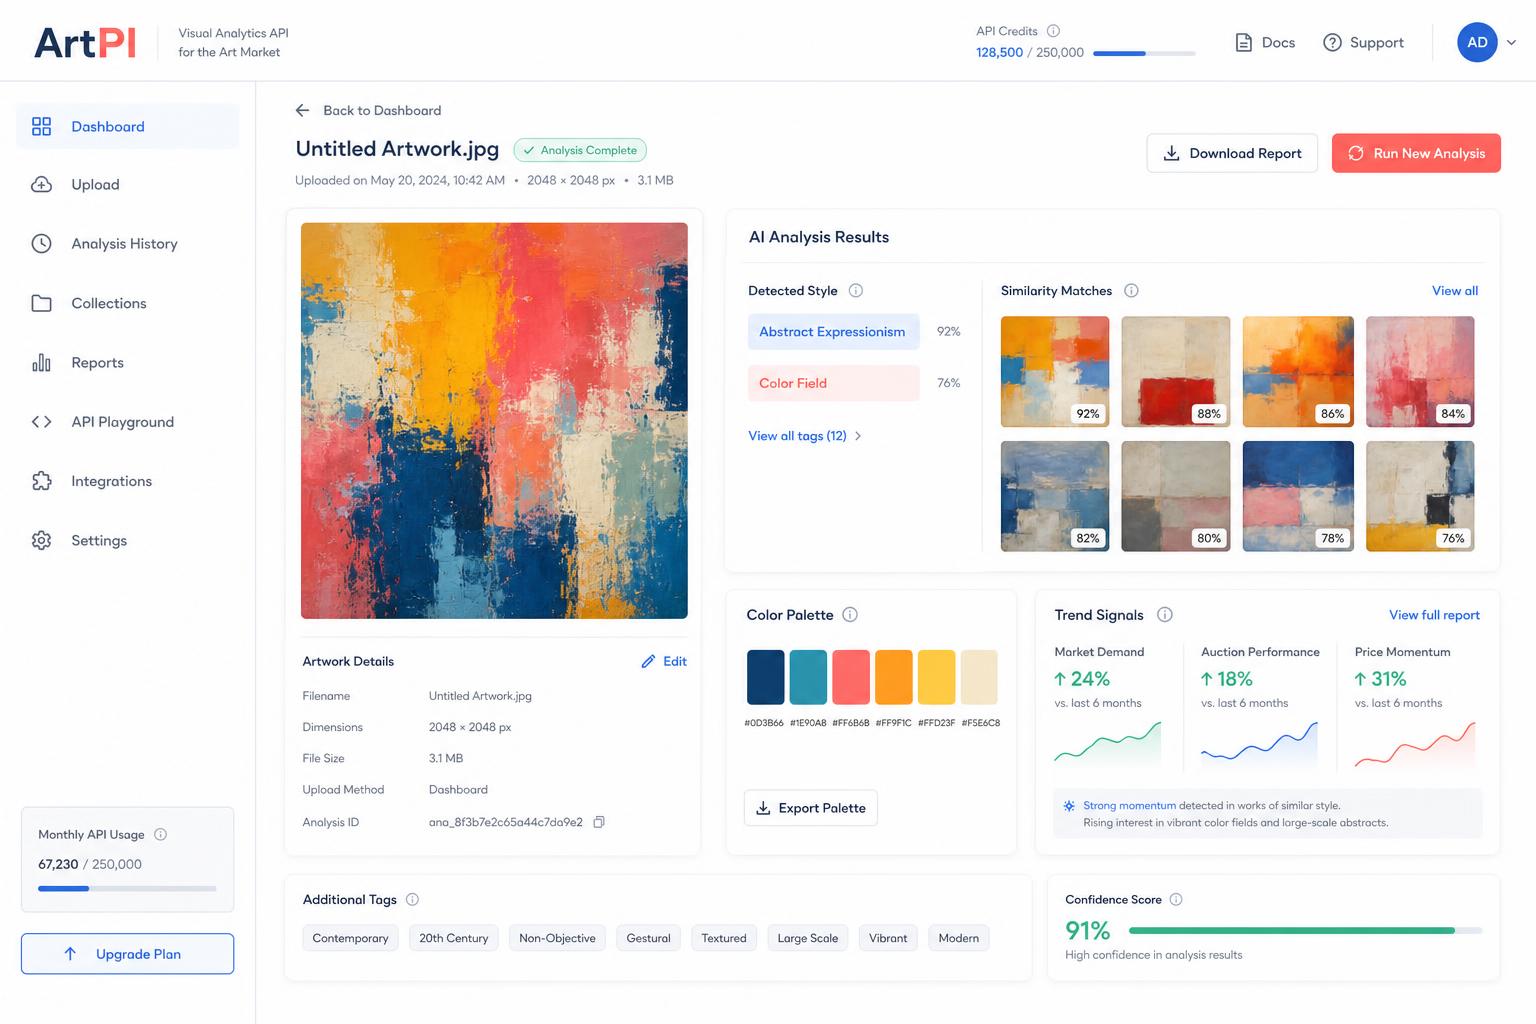
Task: Click the Settings gear icon
Action: point(41,540)
